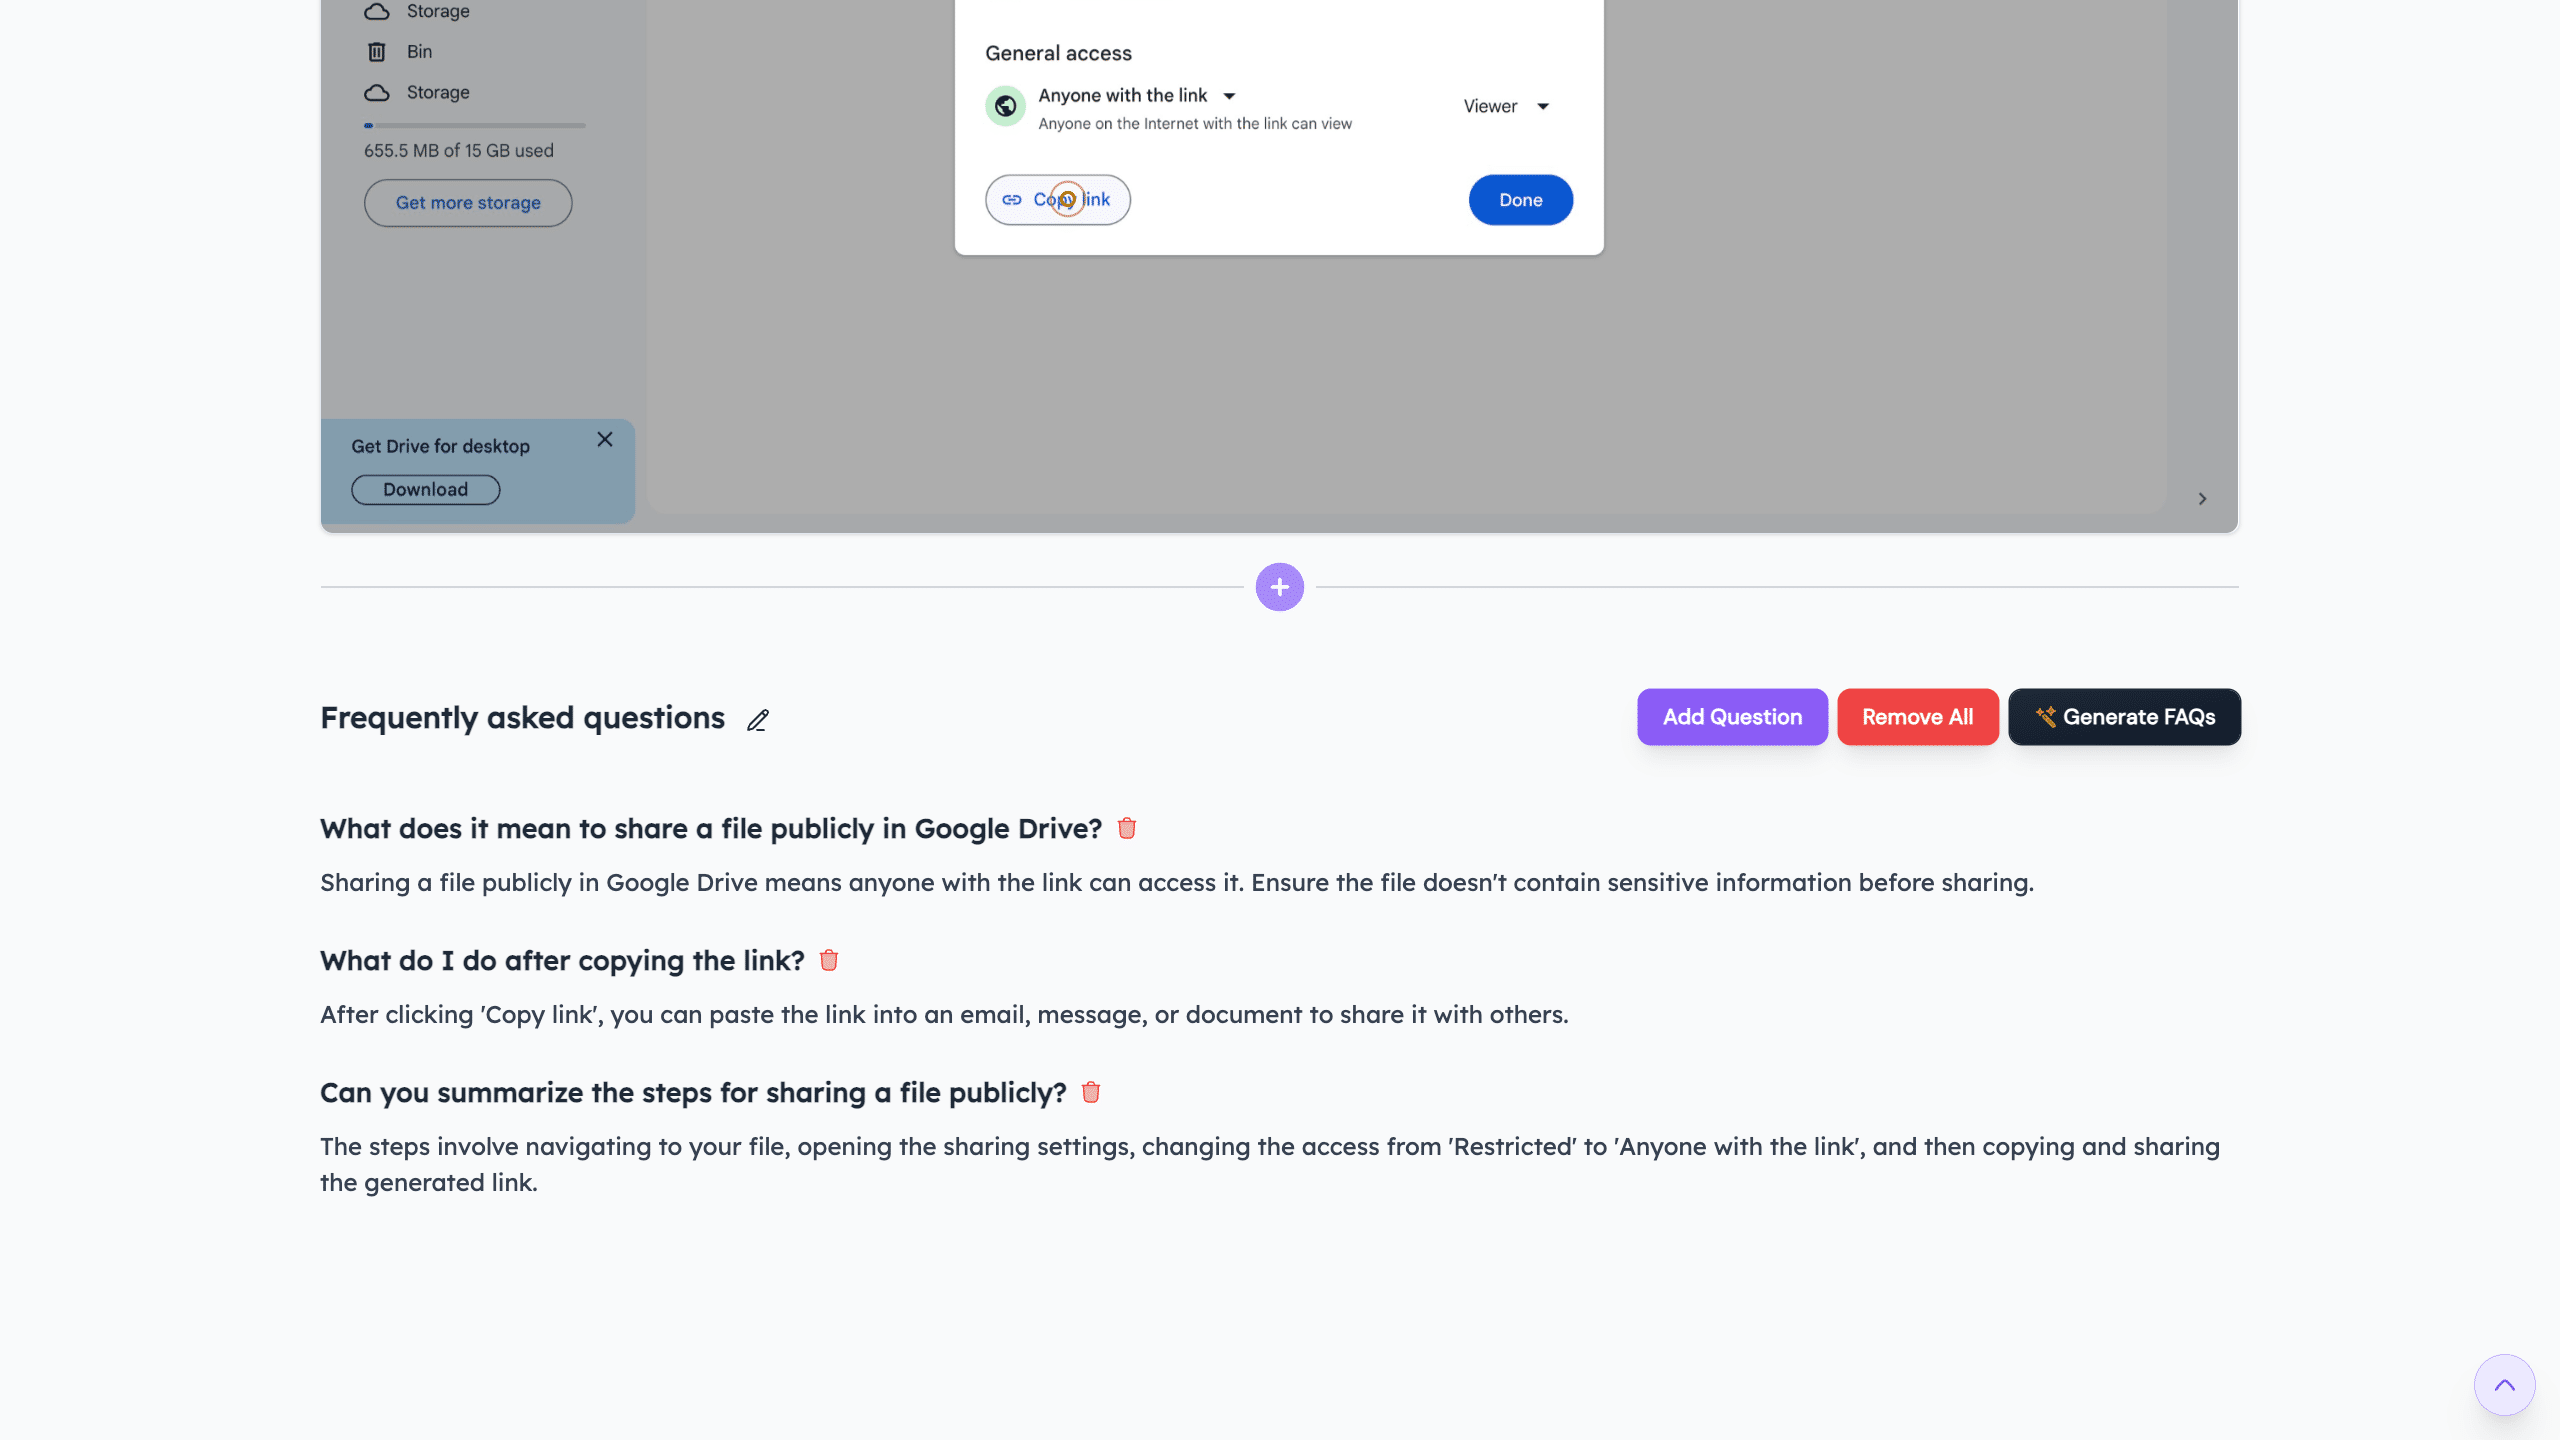
Task: Open Storage in the Drive sidebar
Action: (437, 92)
